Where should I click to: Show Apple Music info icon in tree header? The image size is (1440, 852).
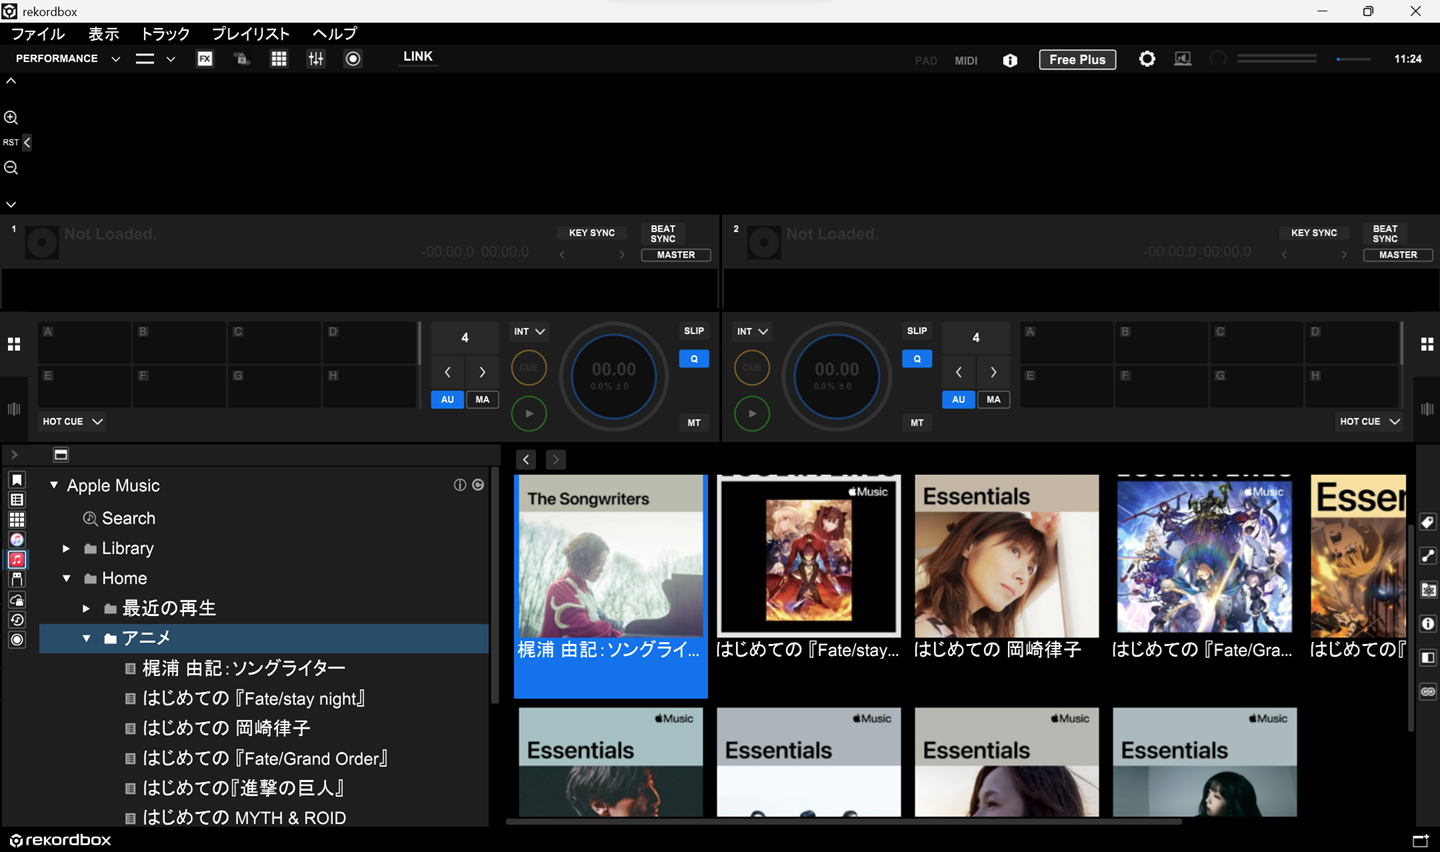click(460, 485)
